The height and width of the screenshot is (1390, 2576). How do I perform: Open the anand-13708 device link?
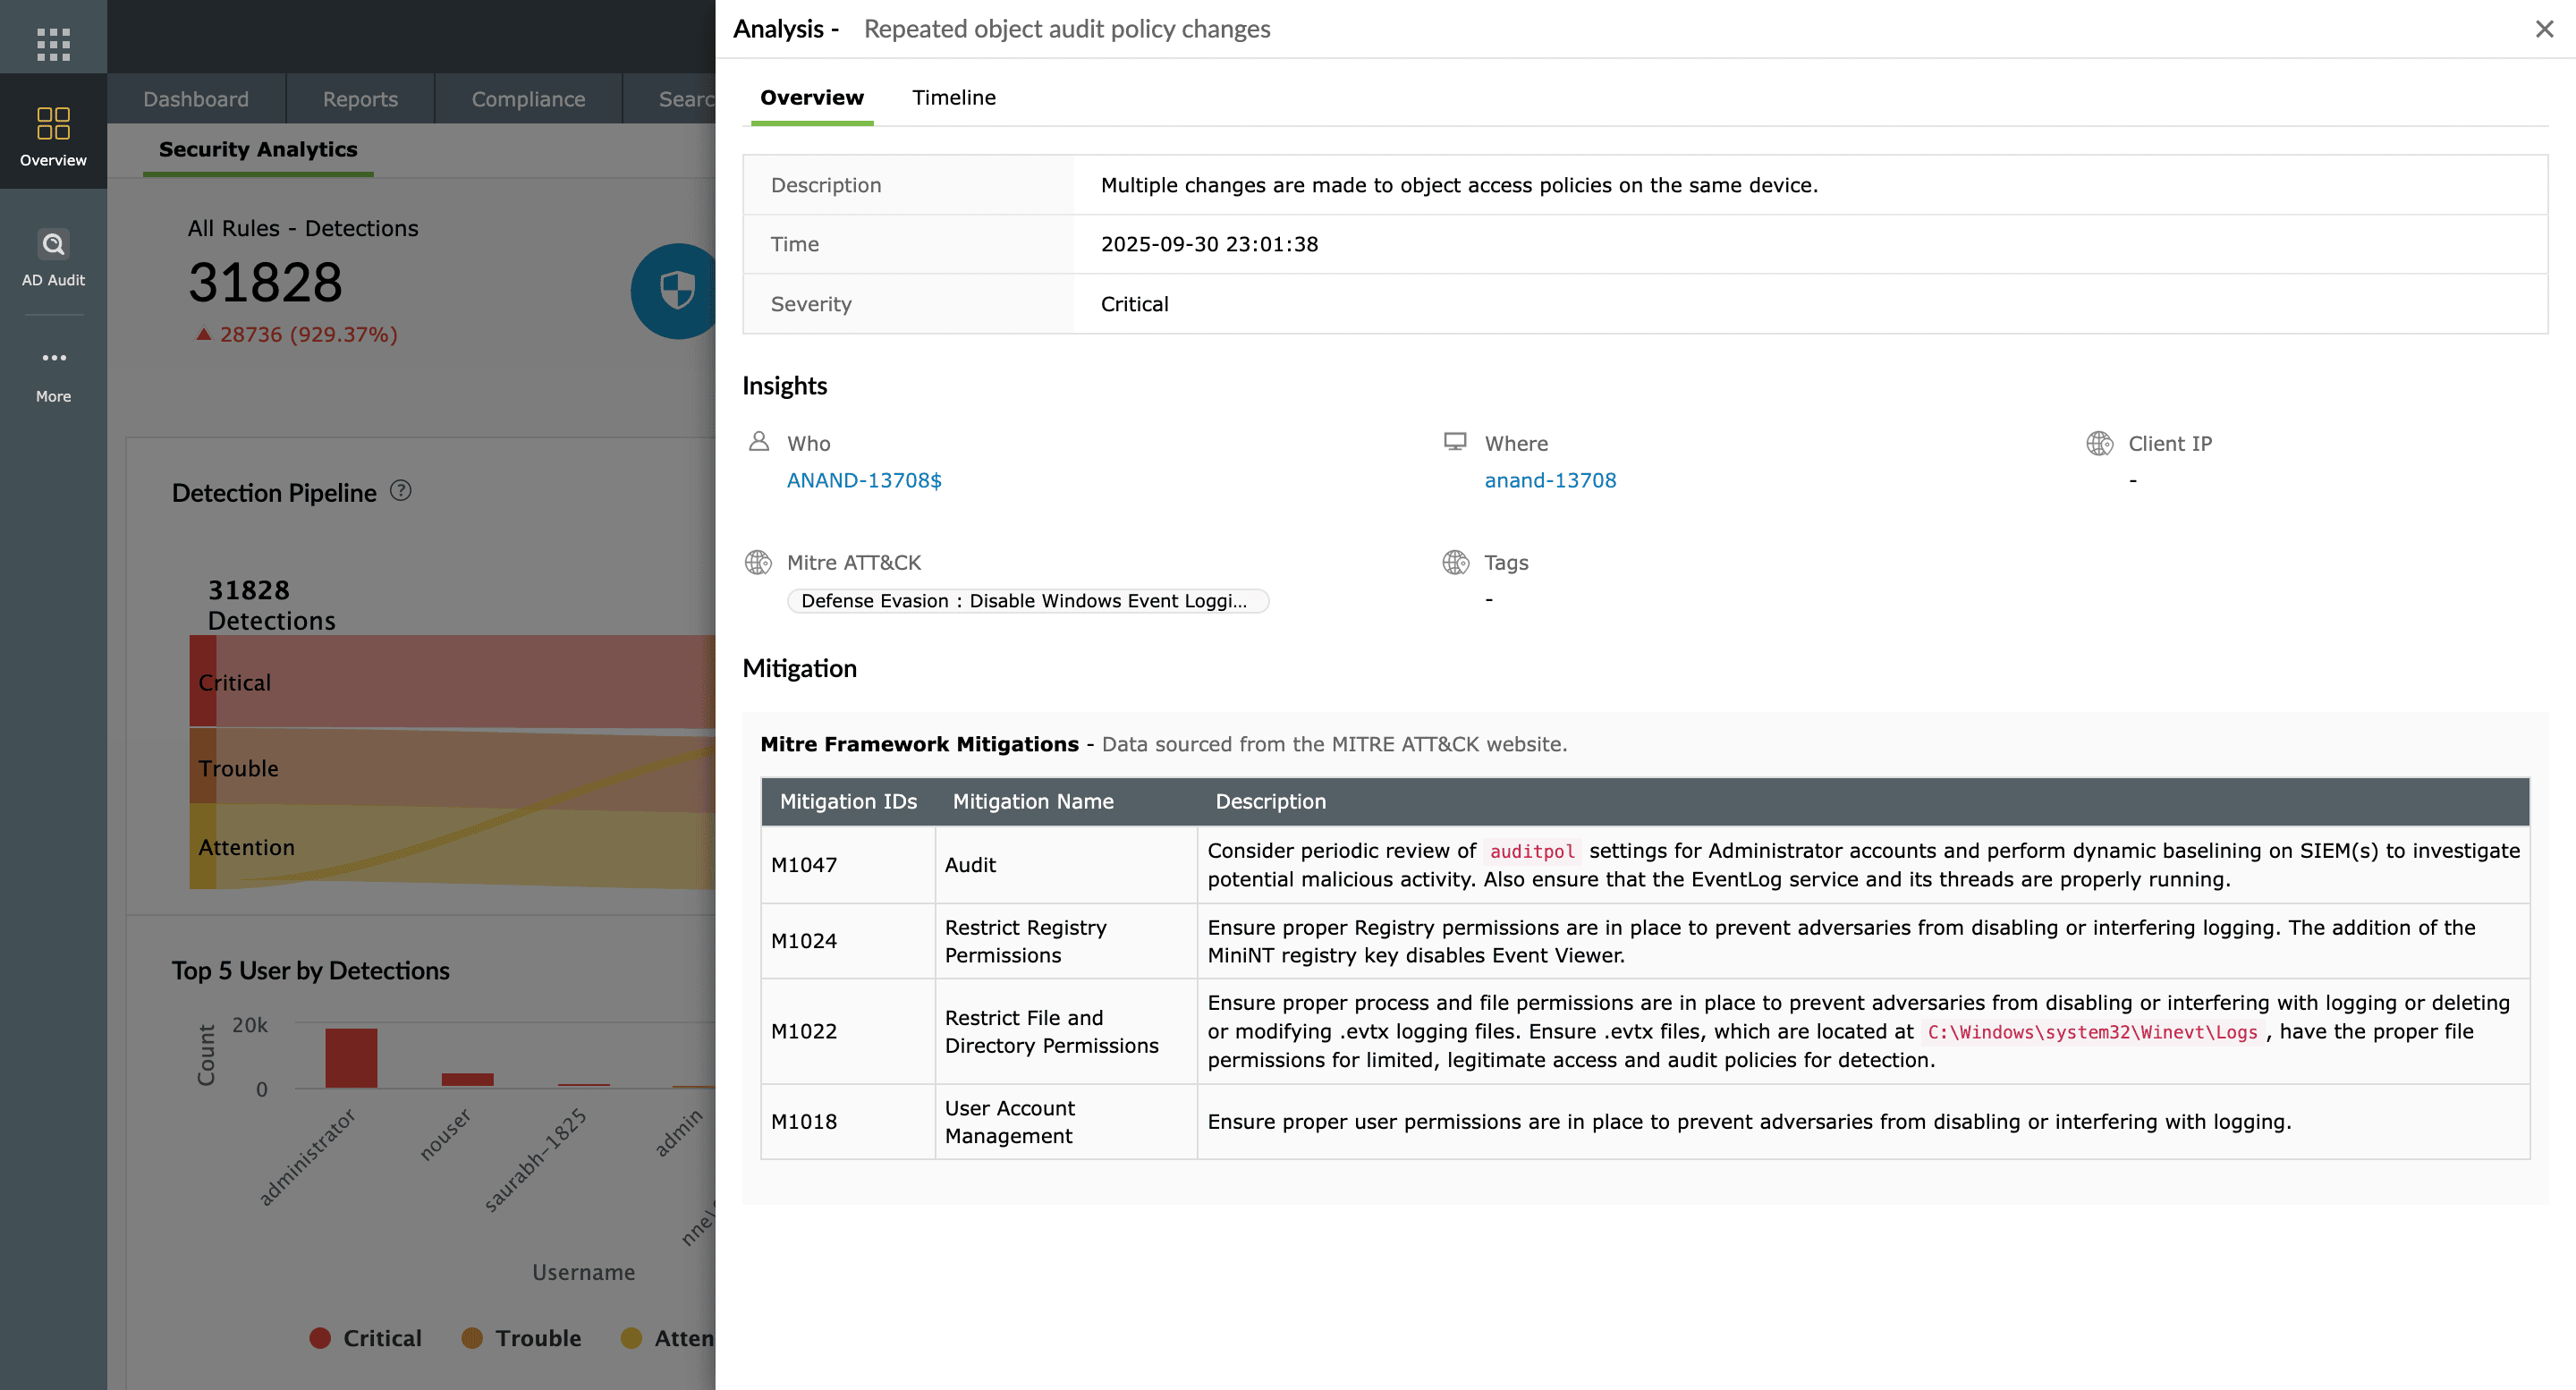(1549, 480)
